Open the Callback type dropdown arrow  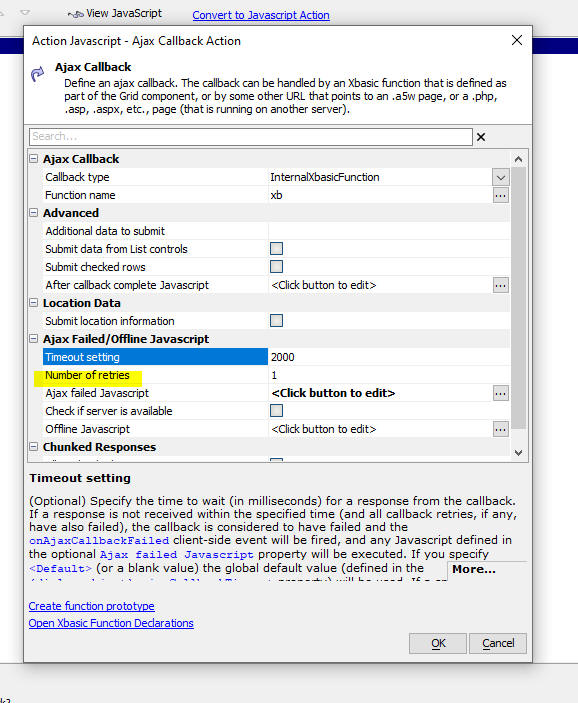click(500, 177)
